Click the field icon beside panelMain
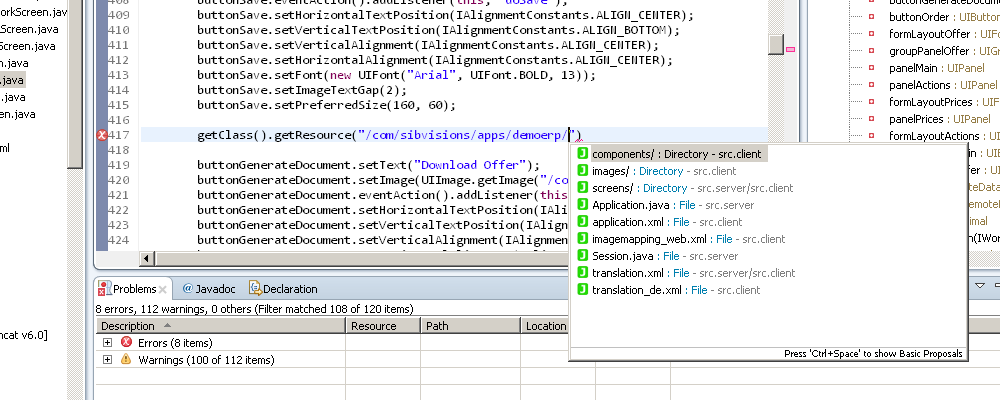The width and height of the screenshot is (1000, 400). pos(871,68)
